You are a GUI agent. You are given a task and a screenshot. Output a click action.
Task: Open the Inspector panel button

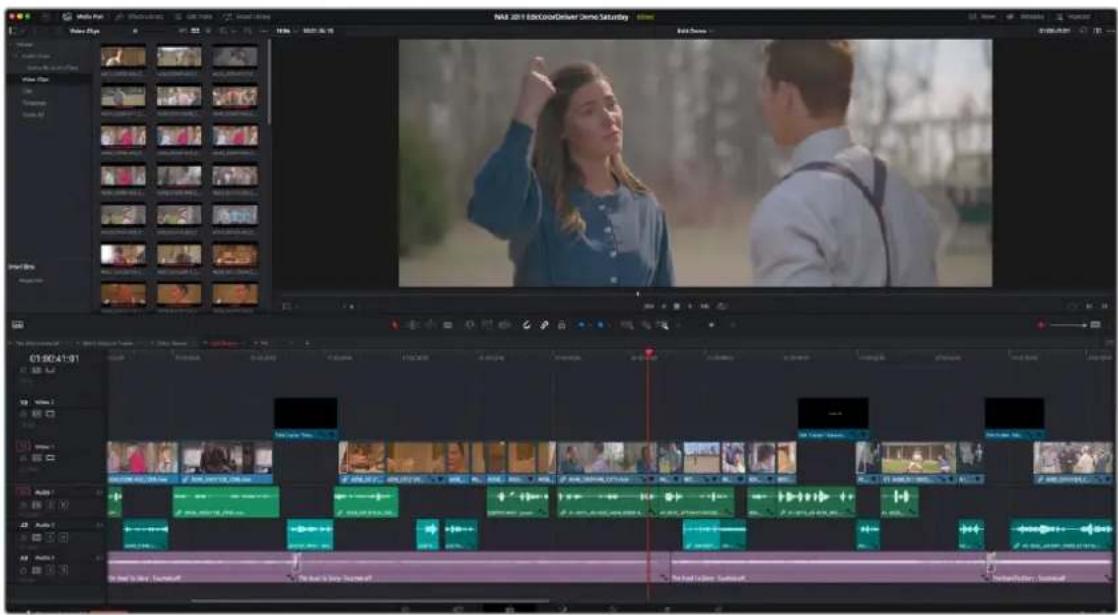(1073, 16)
